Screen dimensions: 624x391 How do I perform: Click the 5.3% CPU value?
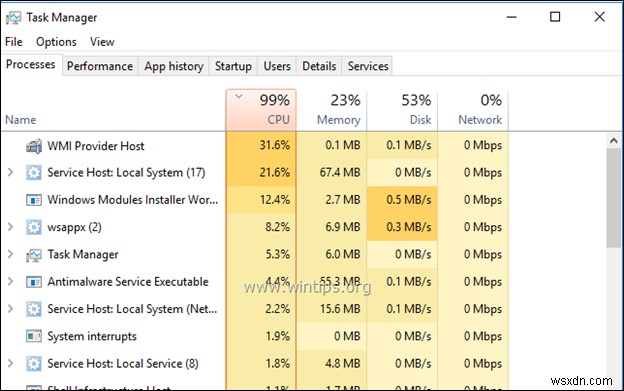[277, 254]
